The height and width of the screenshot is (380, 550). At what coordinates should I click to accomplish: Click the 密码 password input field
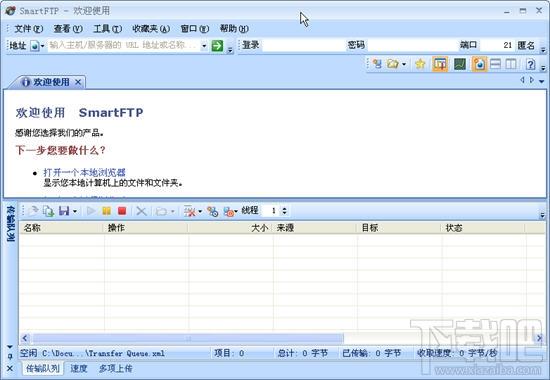pos(412,46)
